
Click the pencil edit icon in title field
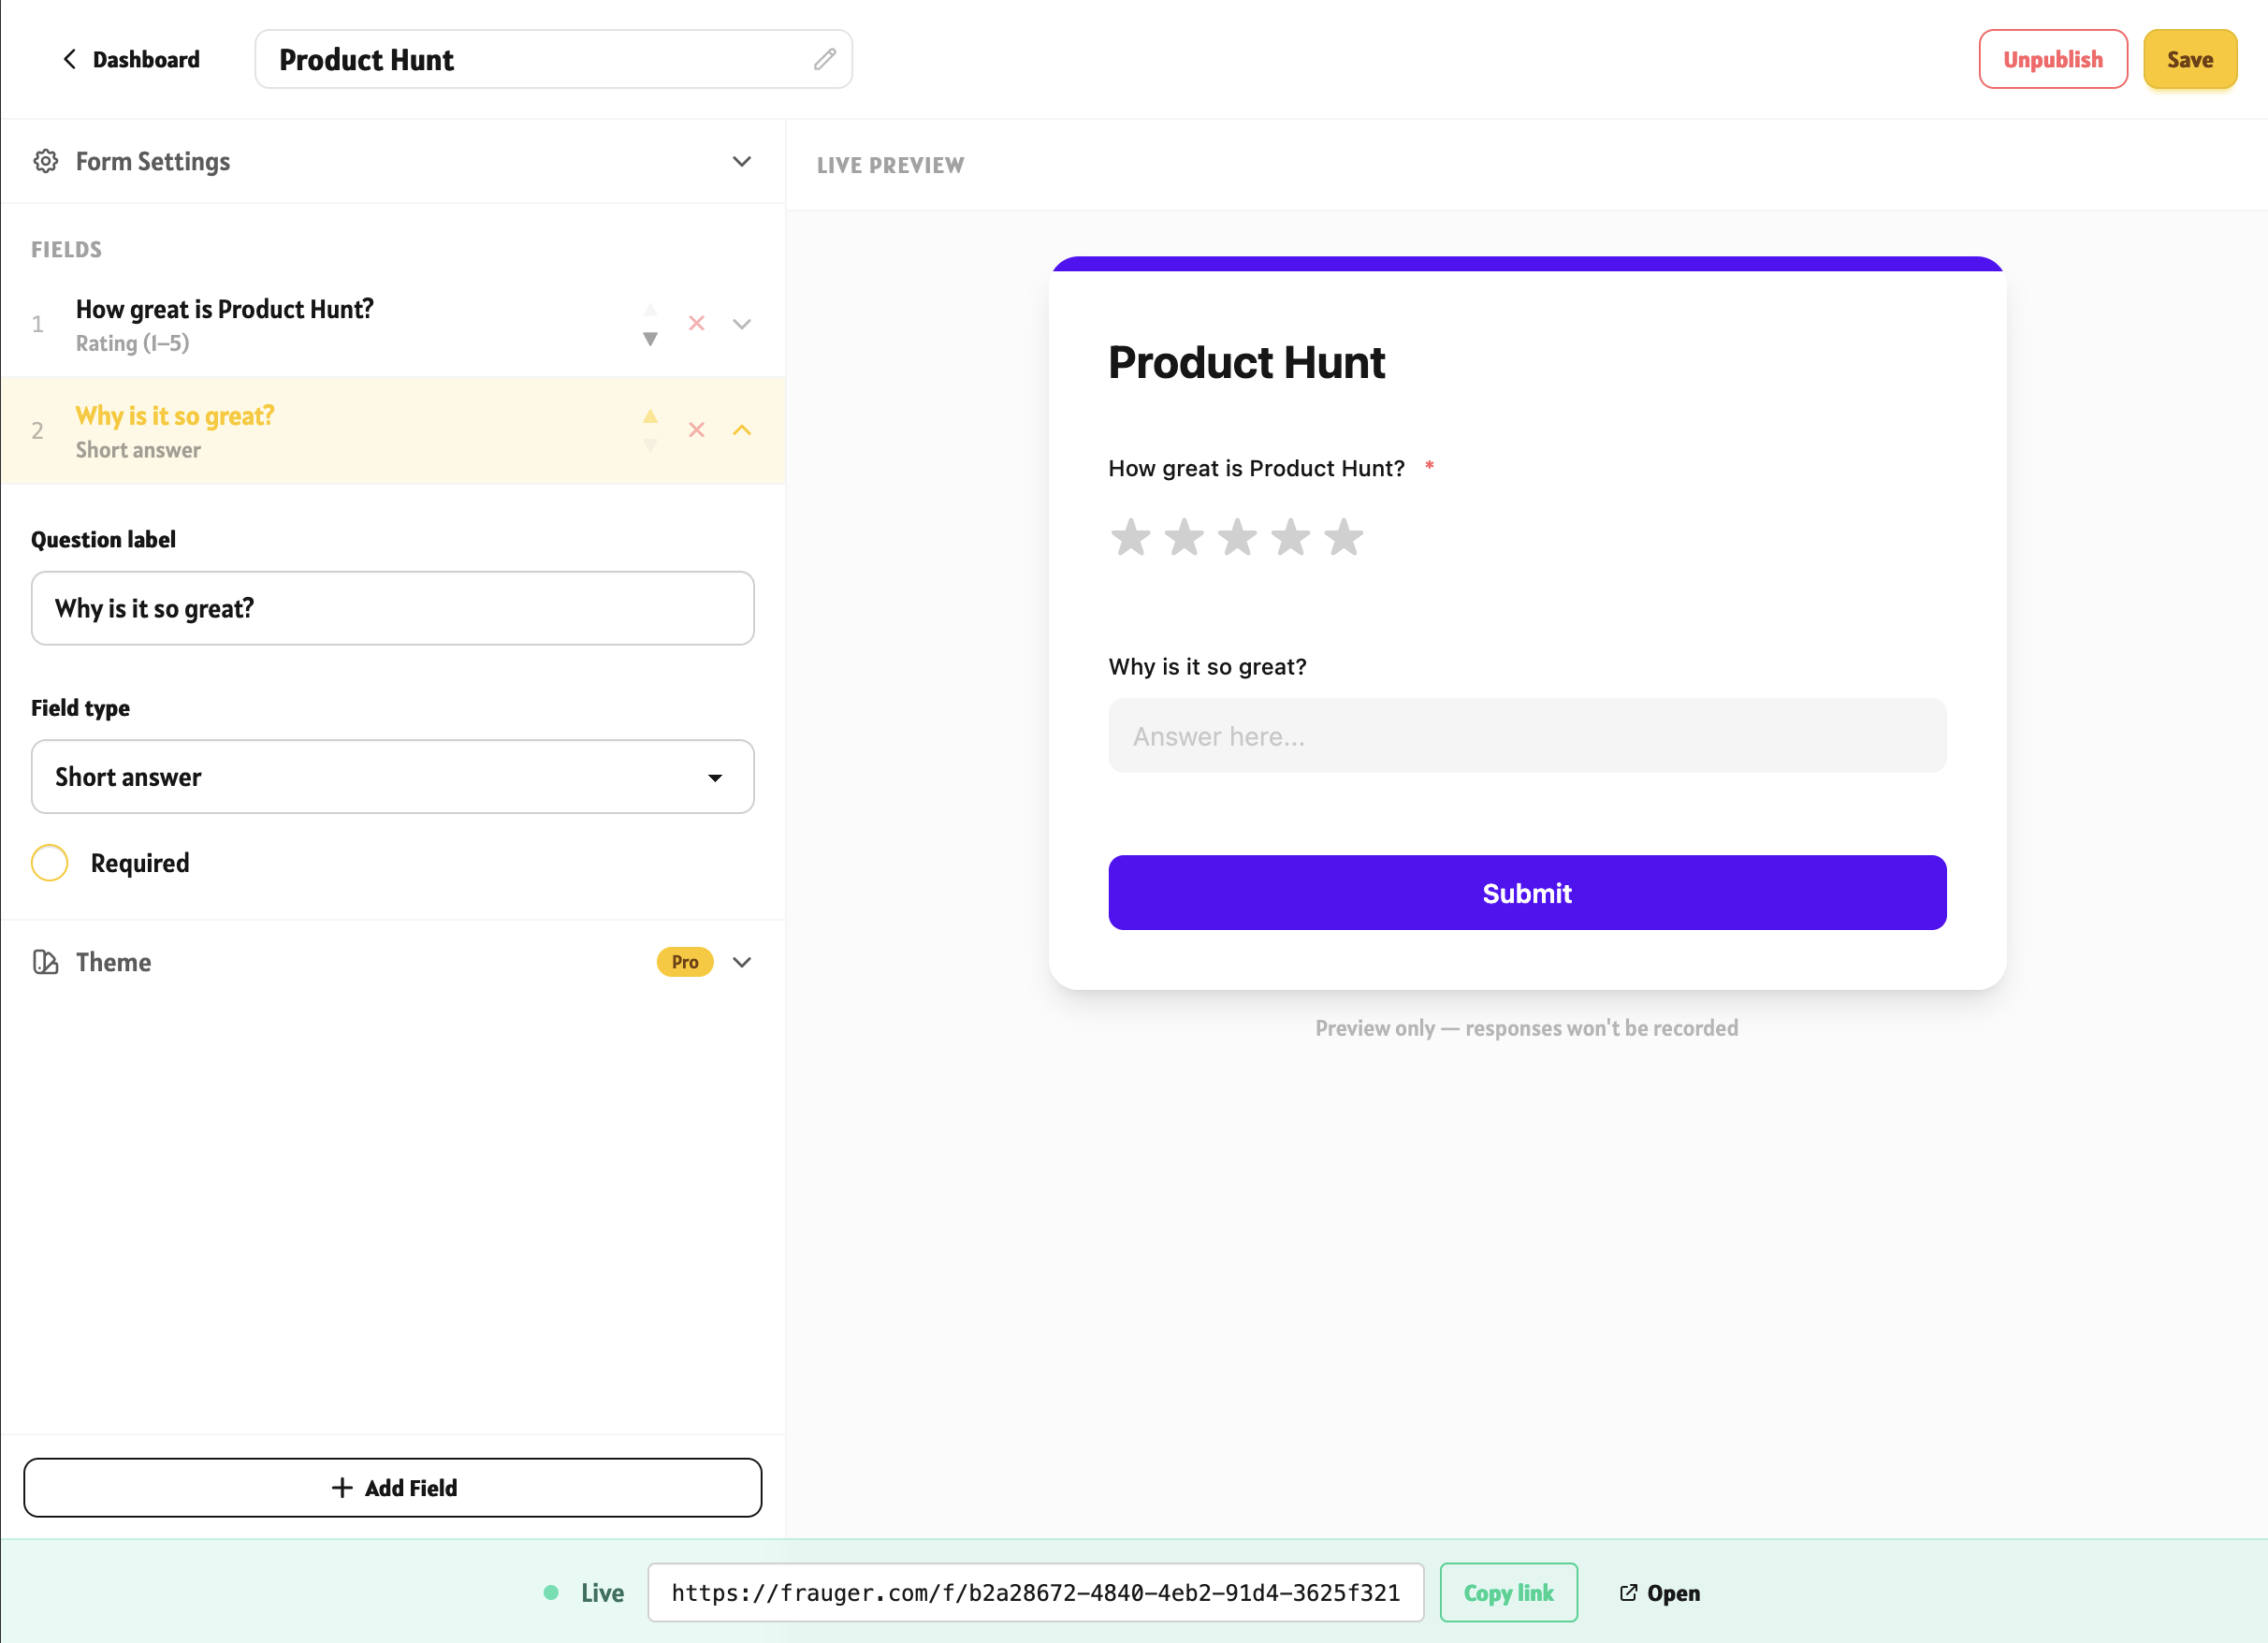(x=824, y=59)
